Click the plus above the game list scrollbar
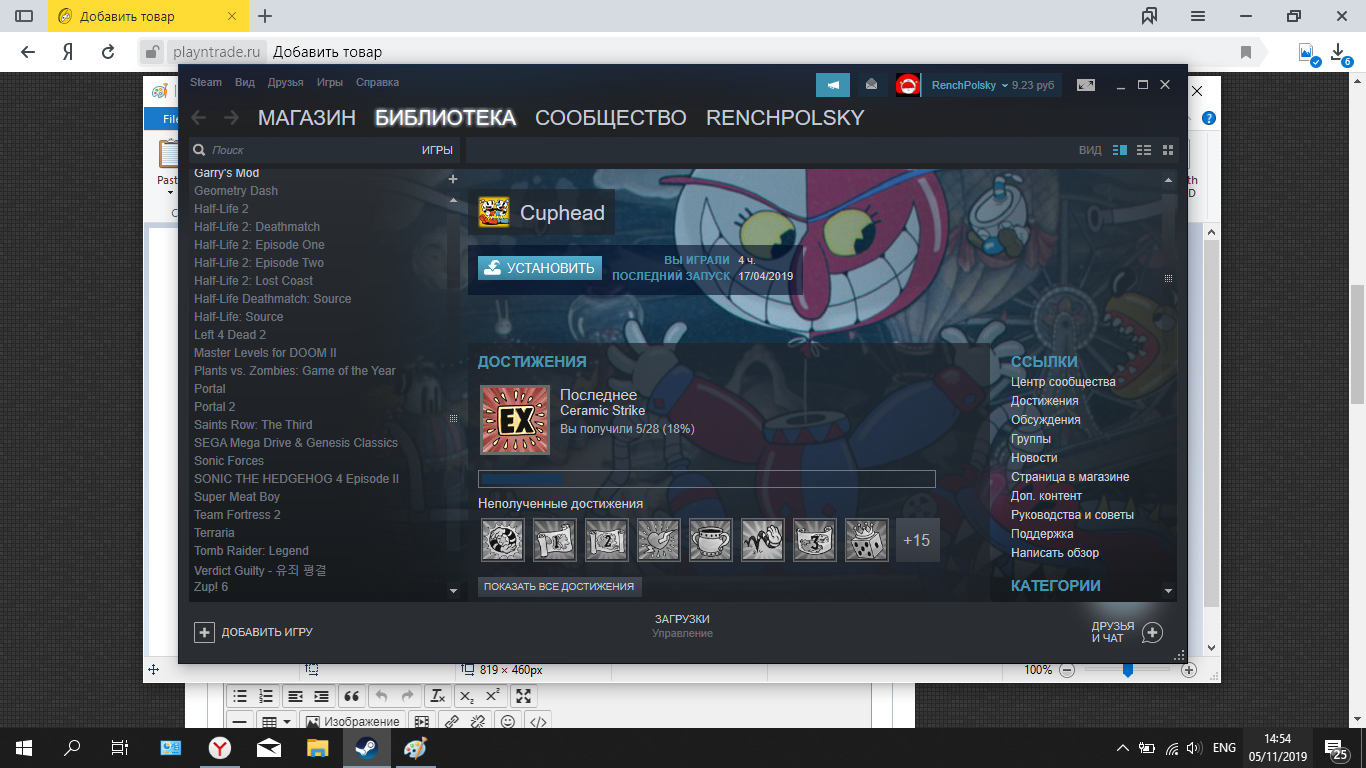 pos(453,179)
